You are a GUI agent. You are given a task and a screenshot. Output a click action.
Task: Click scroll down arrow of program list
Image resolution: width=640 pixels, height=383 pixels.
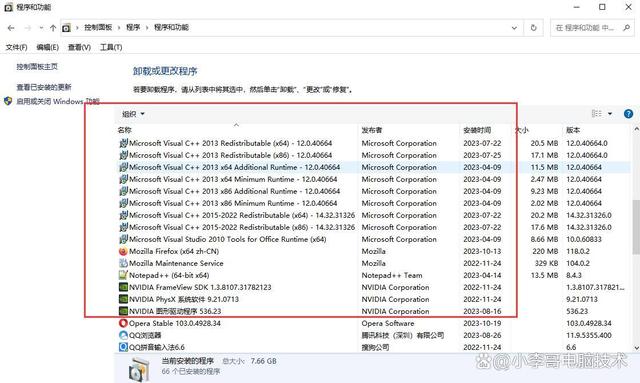pos(636,347)
